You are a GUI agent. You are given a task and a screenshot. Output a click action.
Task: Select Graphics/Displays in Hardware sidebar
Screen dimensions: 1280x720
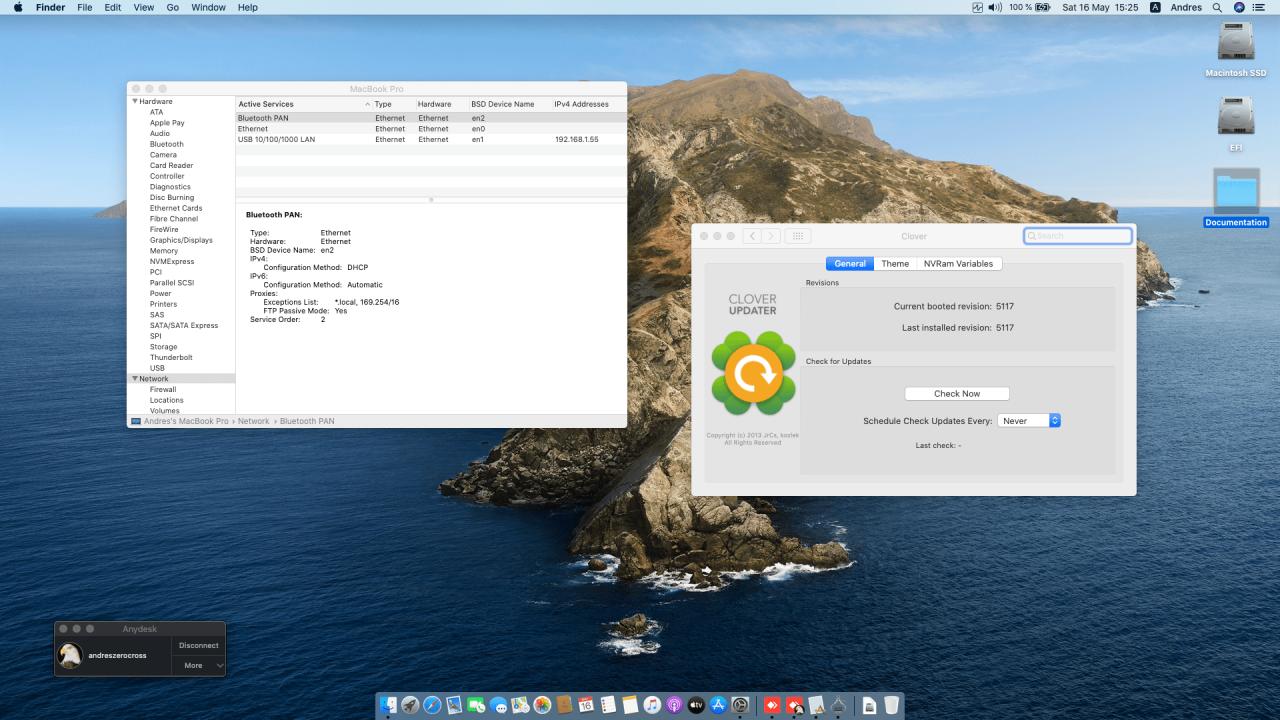pyautogui.click(x=181, y=240)
